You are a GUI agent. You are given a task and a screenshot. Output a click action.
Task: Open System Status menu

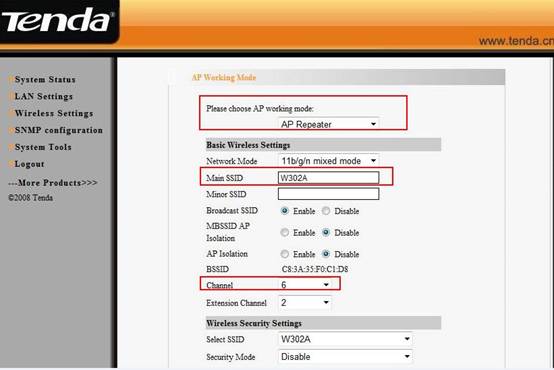tap(45, 80)
